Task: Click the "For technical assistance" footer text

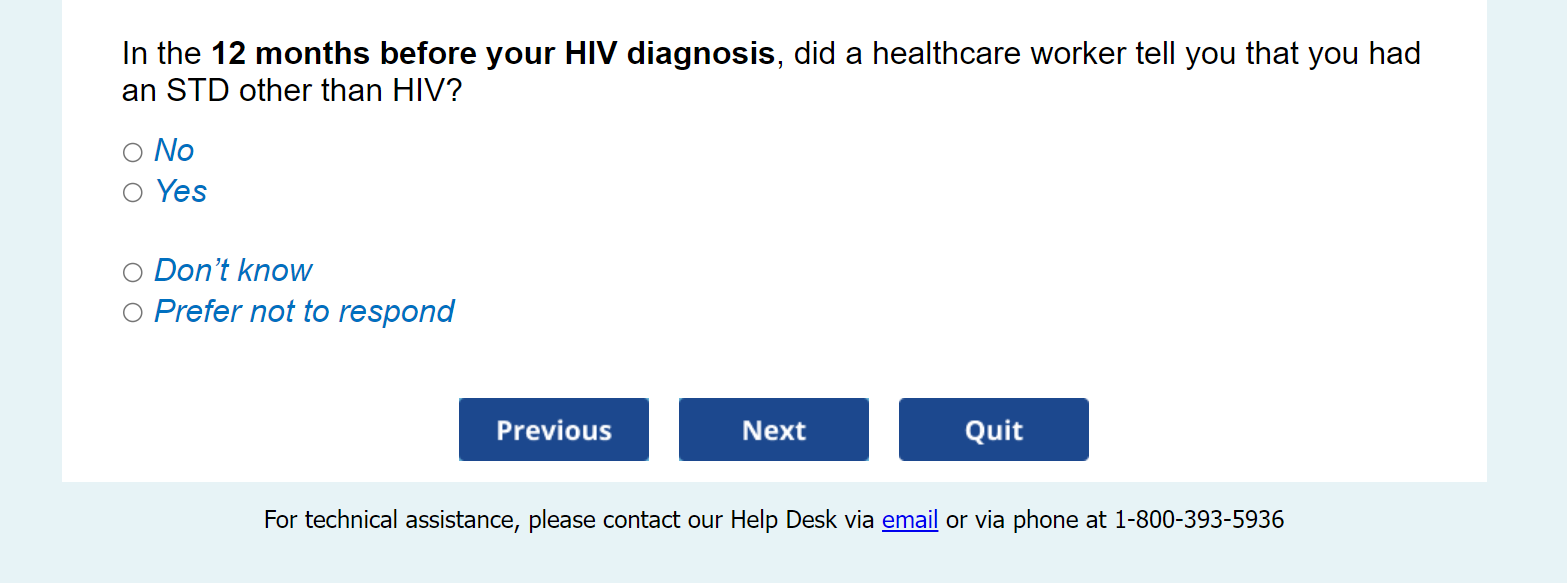Action: click(391, 520)
